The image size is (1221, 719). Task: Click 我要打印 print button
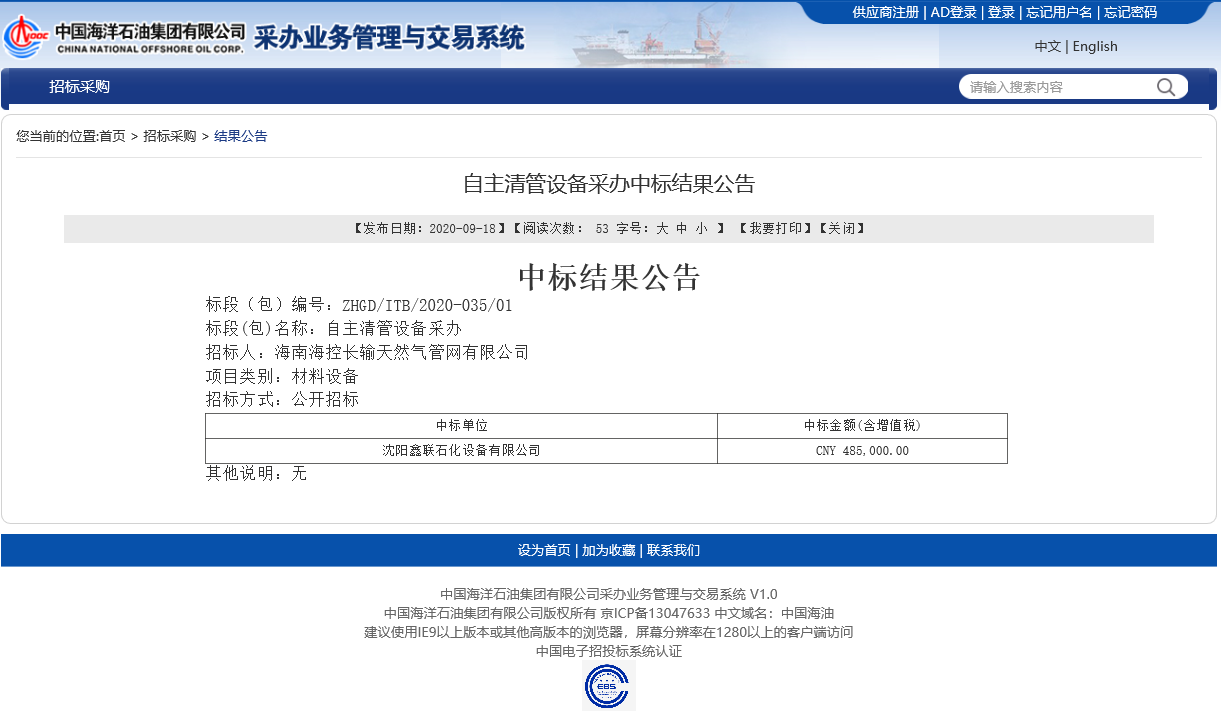point(776,229)
